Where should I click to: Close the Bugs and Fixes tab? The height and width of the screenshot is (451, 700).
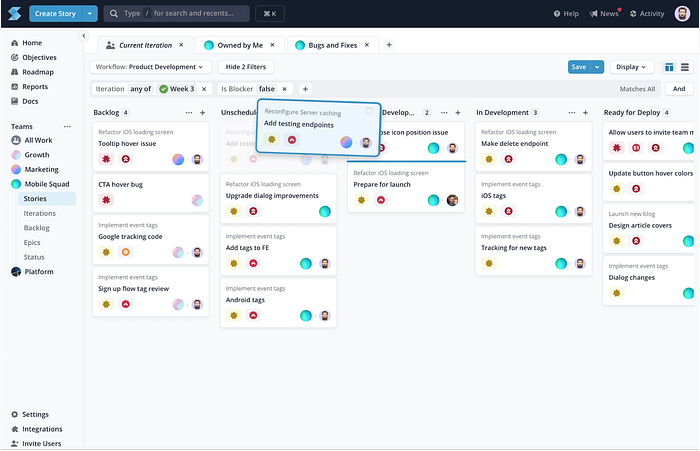(x=367, y=45)
